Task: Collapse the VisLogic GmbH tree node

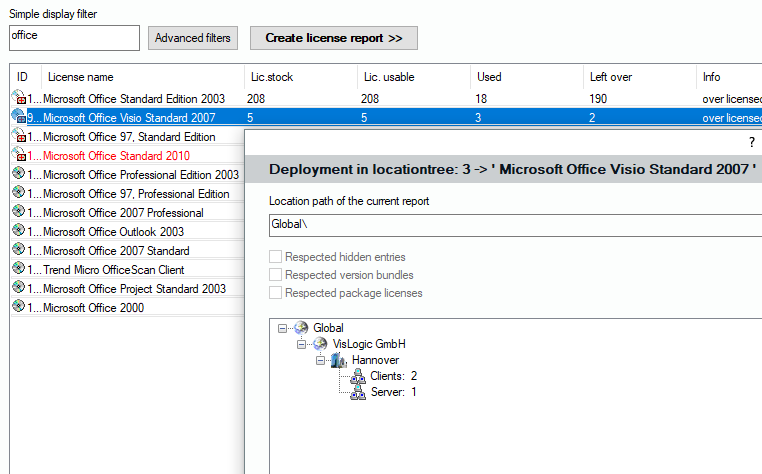Action: click(x=302, y=344)
